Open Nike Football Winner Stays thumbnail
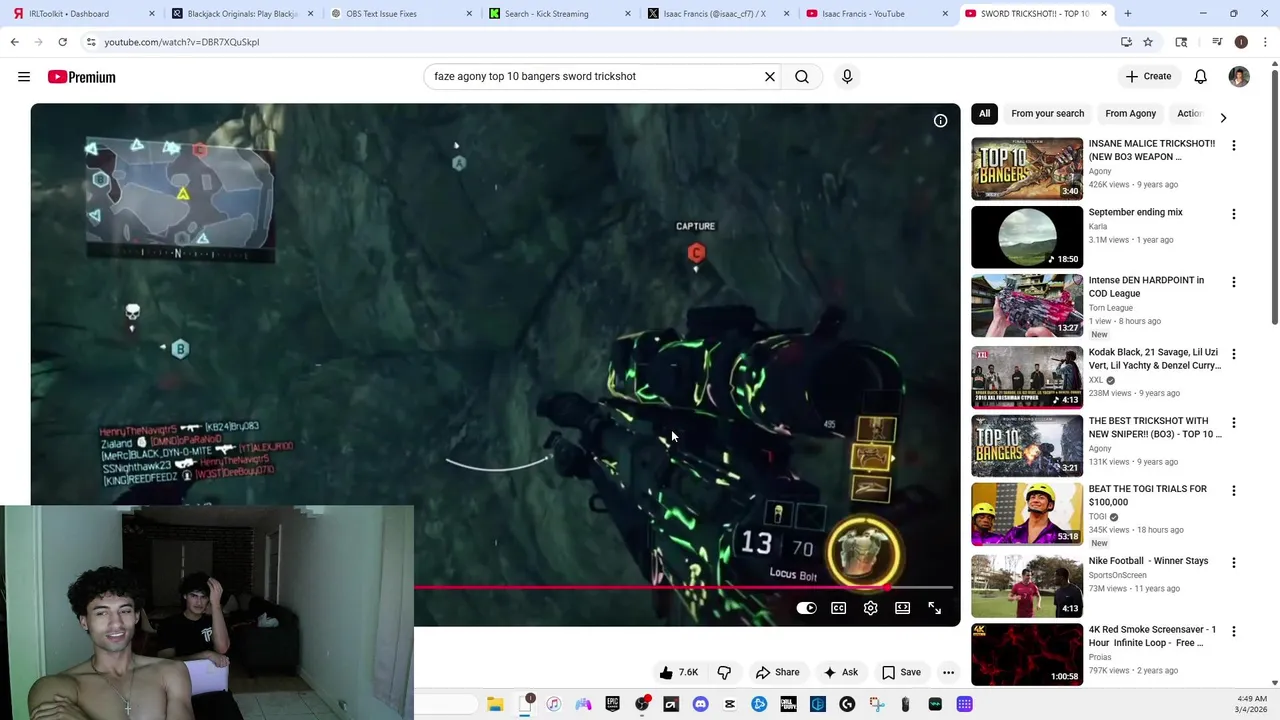Viewport: 1280px width, 720px height. (1027, 586)
